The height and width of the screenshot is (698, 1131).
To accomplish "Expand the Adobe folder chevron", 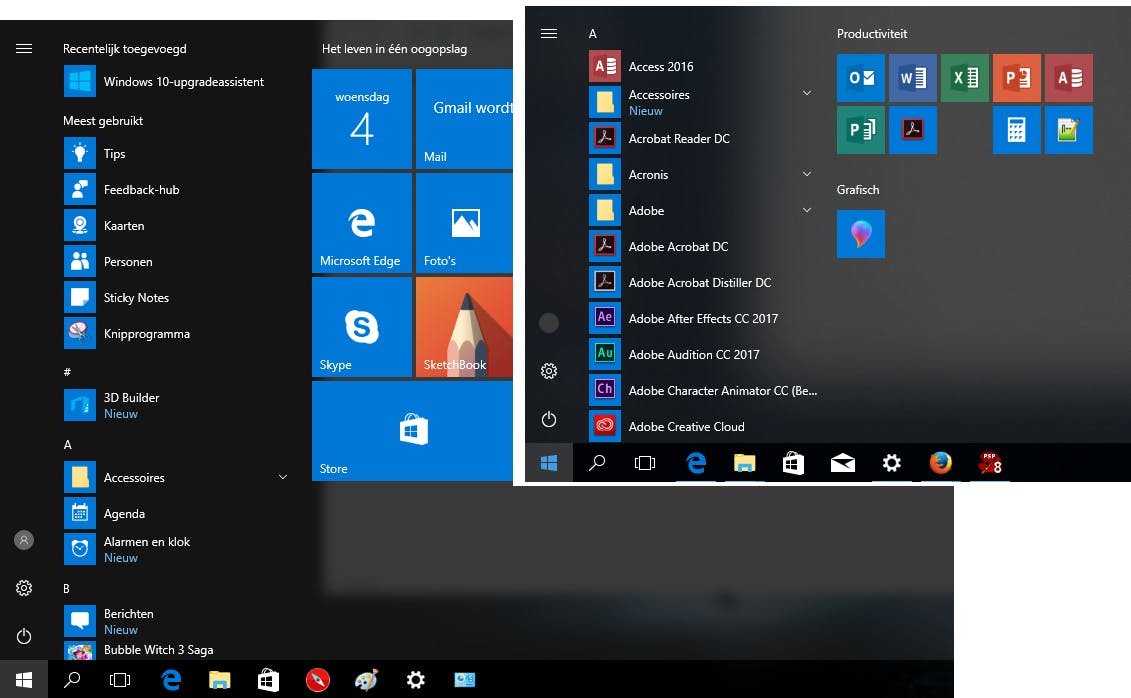I will (x=806, y=211).
